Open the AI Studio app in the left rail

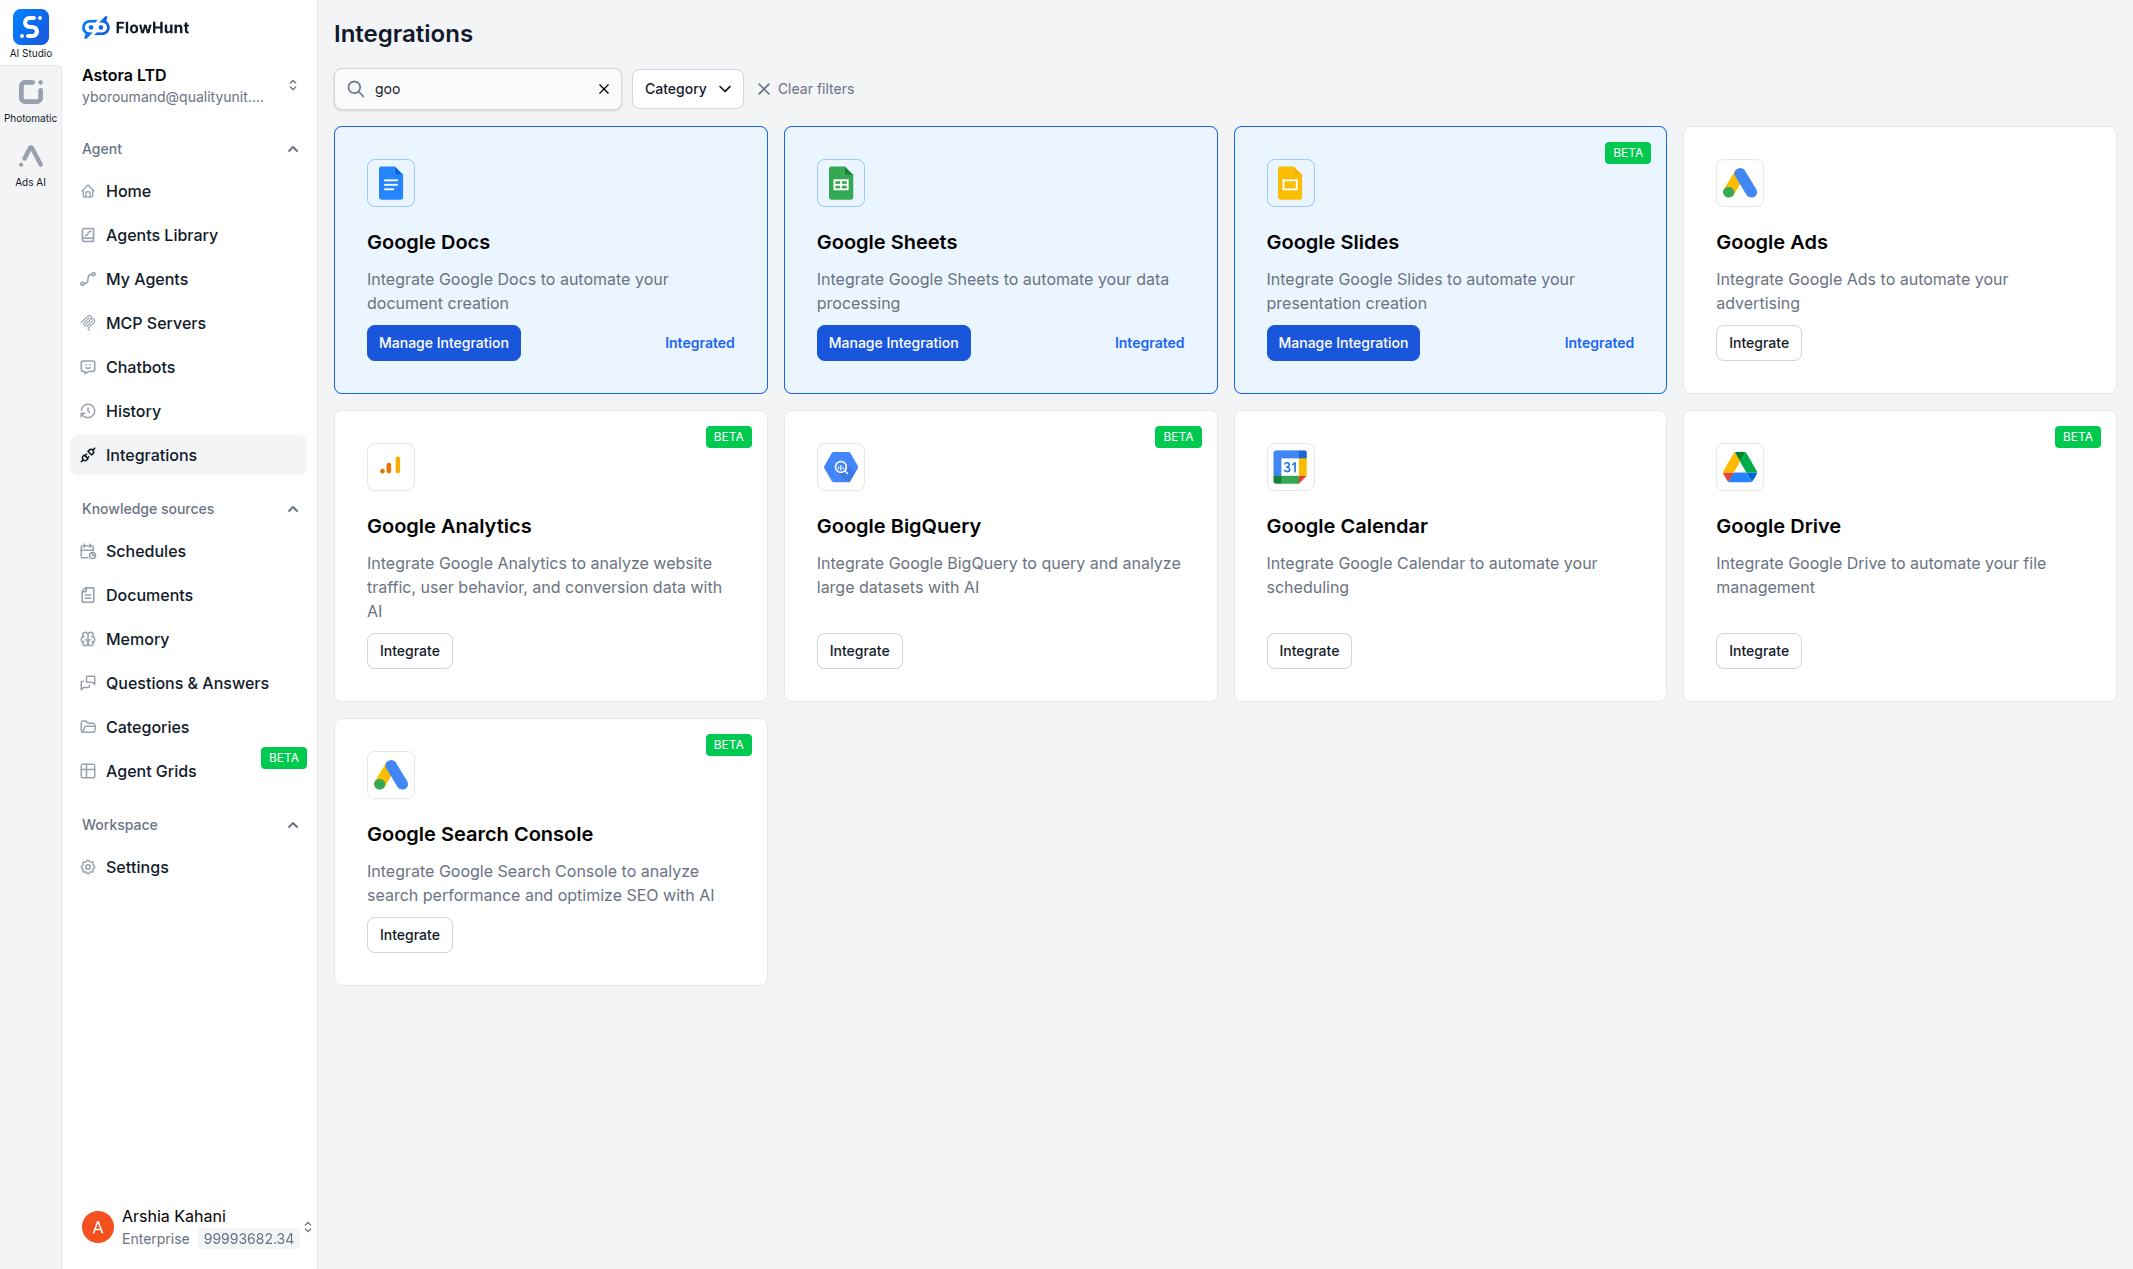[x=30, y=27]
